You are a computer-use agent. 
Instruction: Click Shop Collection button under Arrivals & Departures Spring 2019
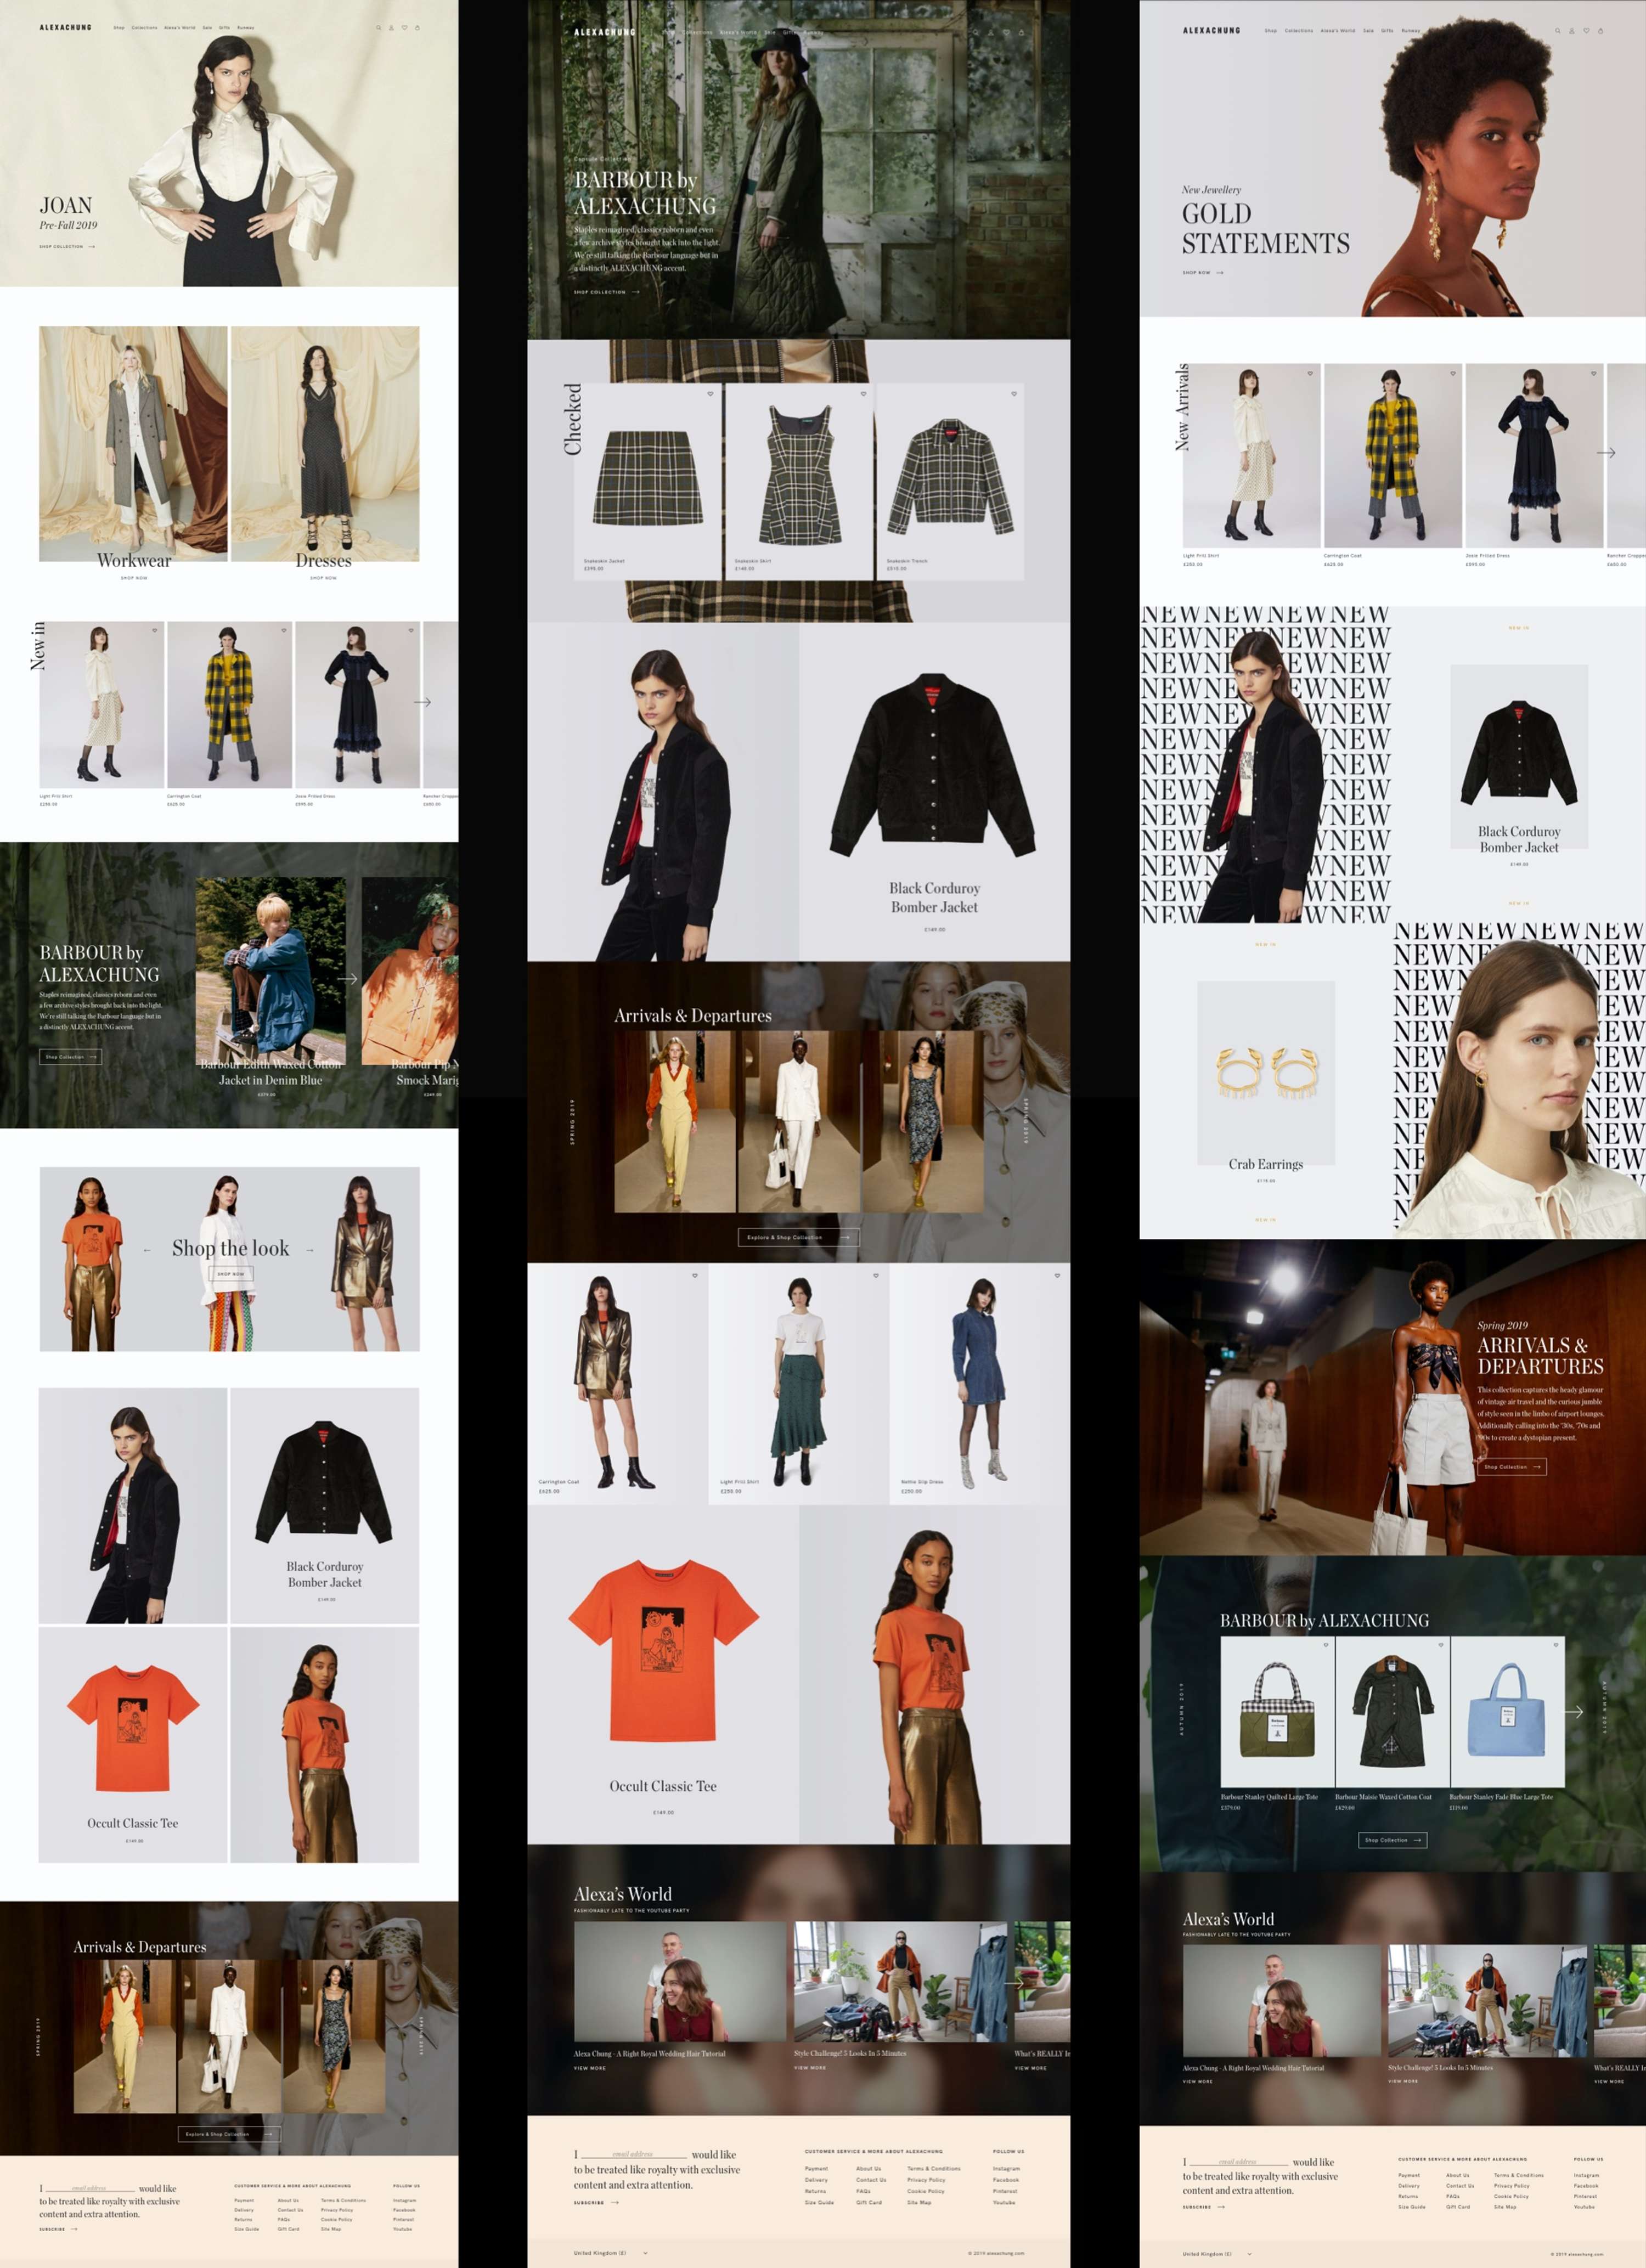[x=1512, y=1467]
